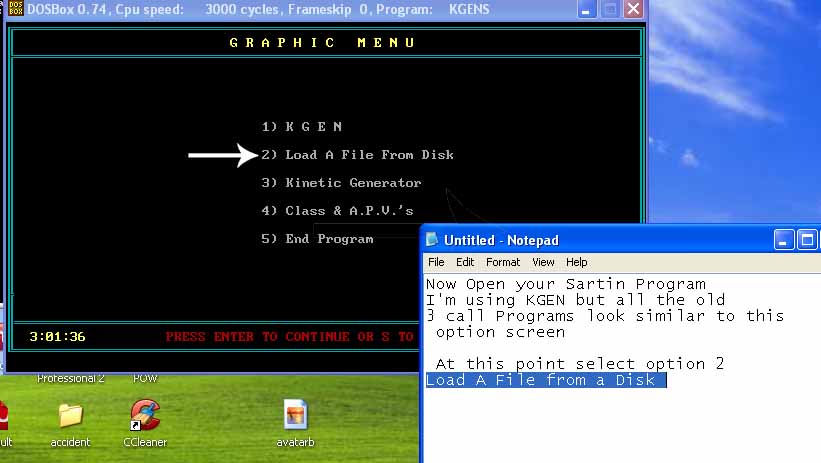Click the '5) End Program' line
The width and height of the screenshot is (821, 463).
[317, 239]
